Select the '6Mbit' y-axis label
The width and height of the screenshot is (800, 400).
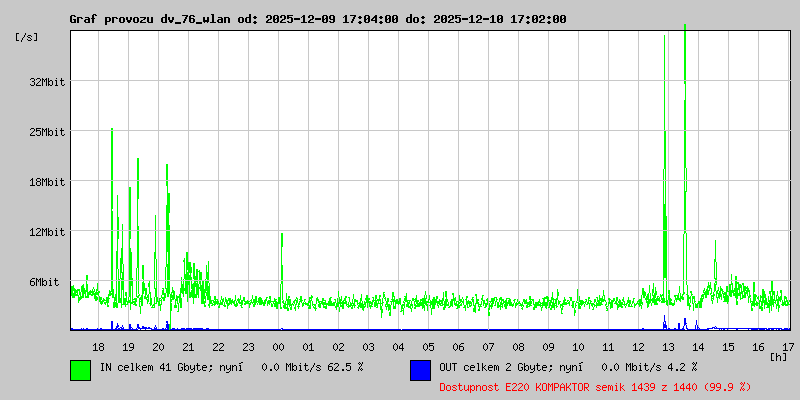click(44, 282)
